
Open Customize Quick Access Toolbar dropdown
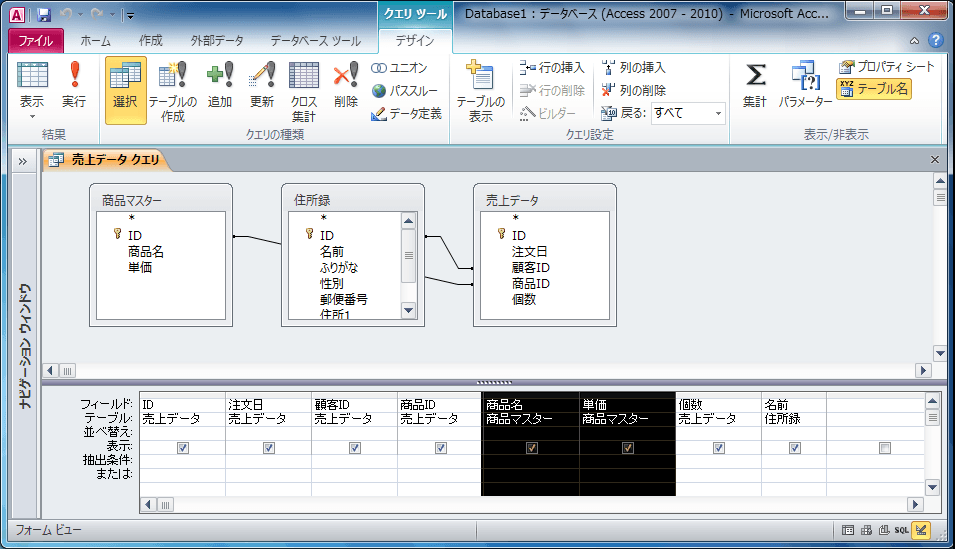click(130, 15)
